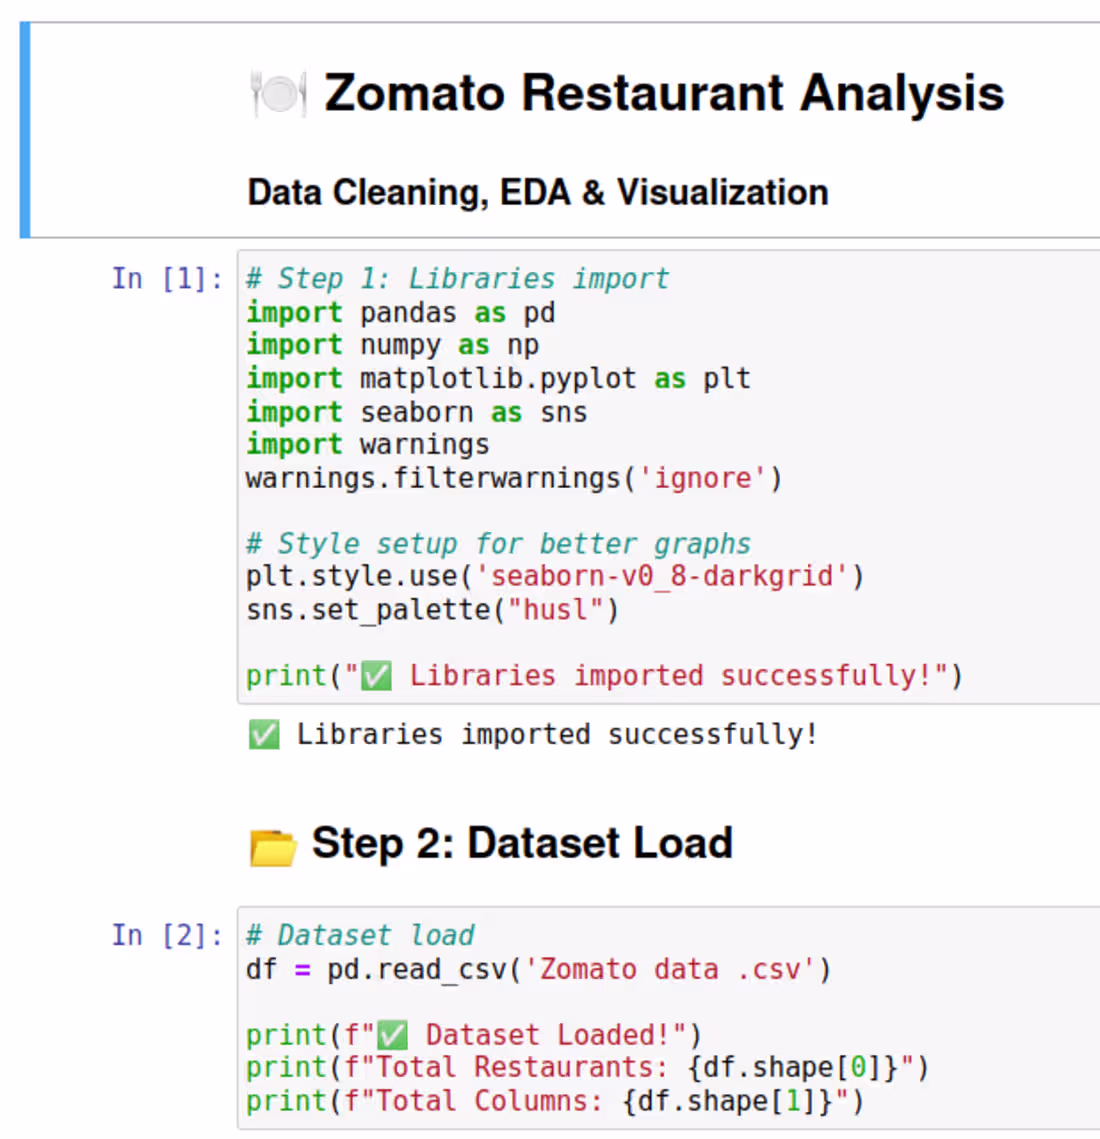Click the fork-and-knife icon in the title
Viewport: 1100px width, 1139px height.
(x=277, y=92)
